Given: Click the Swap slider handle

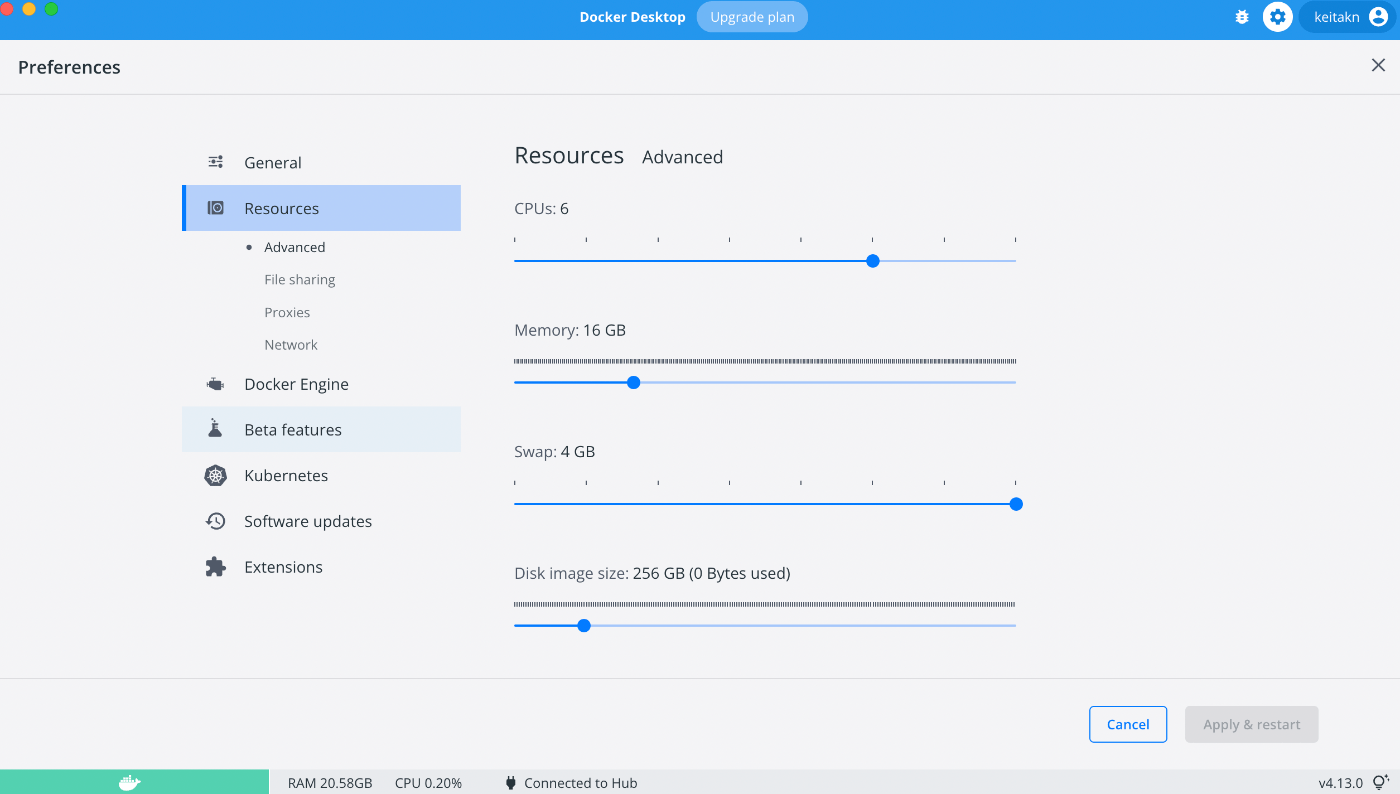Looking at the screenshot, I should [1016, 504].
